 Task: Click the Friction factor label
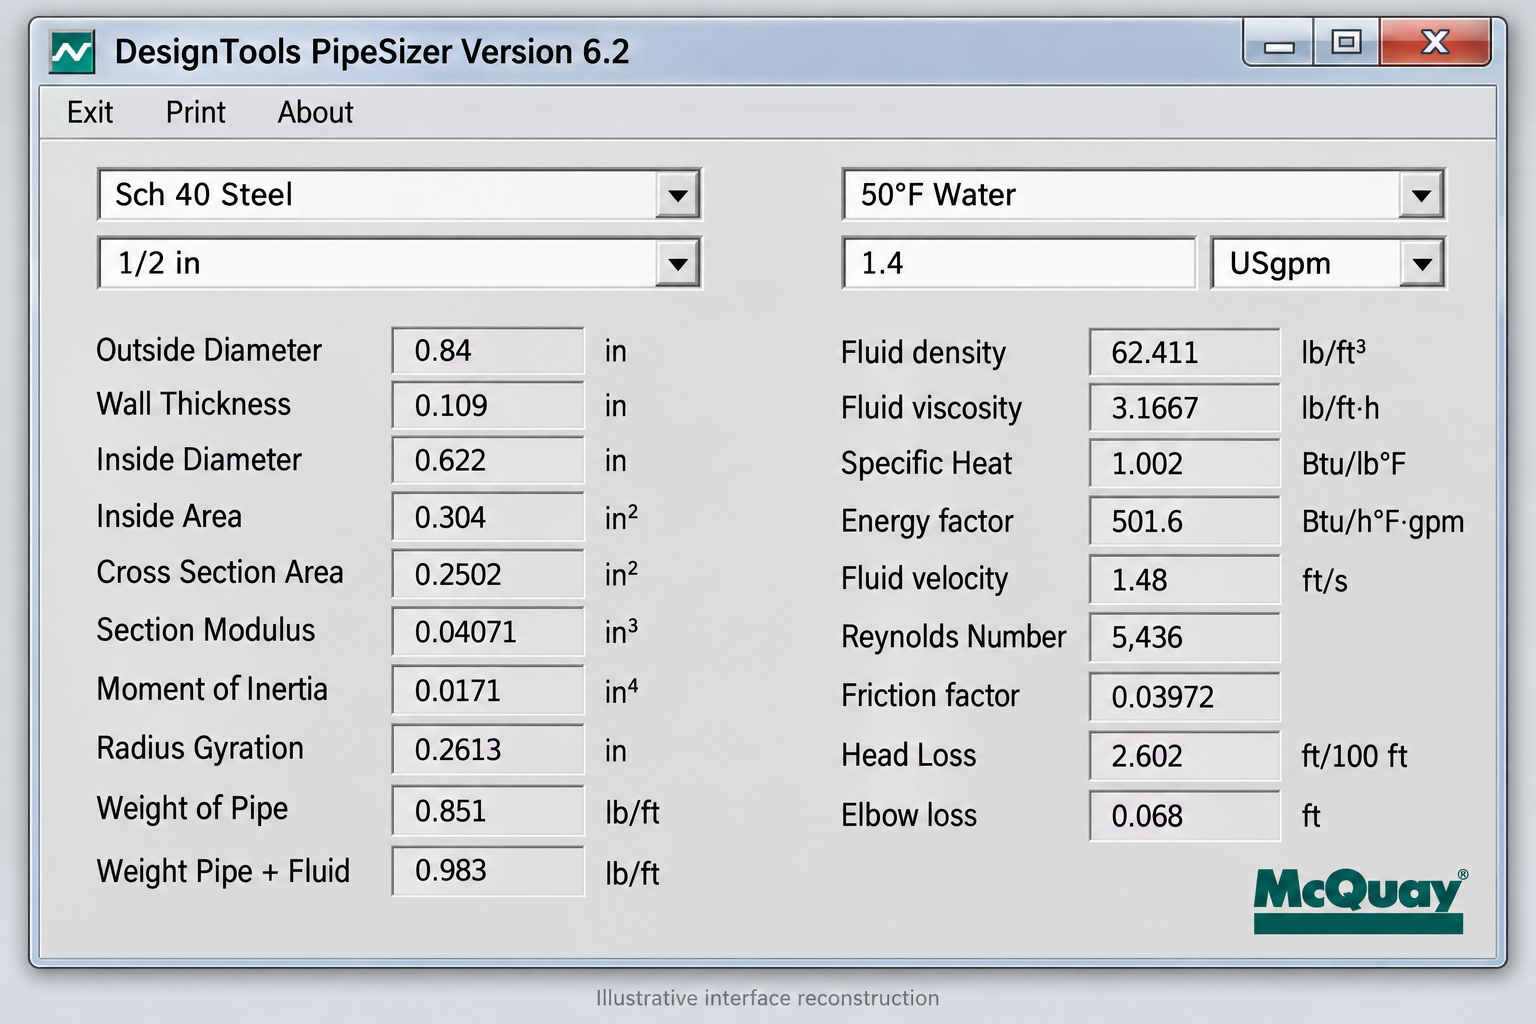tap(930, 695)
